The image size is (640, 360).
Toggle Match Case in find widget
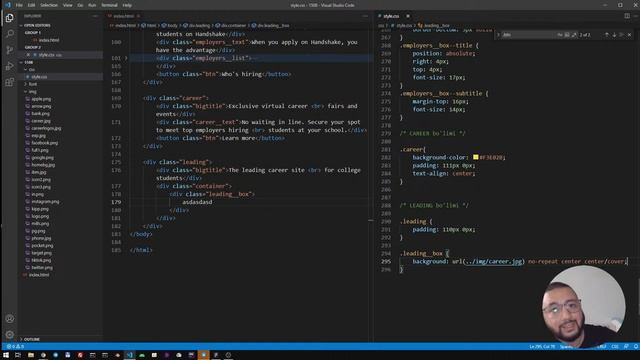560,35
